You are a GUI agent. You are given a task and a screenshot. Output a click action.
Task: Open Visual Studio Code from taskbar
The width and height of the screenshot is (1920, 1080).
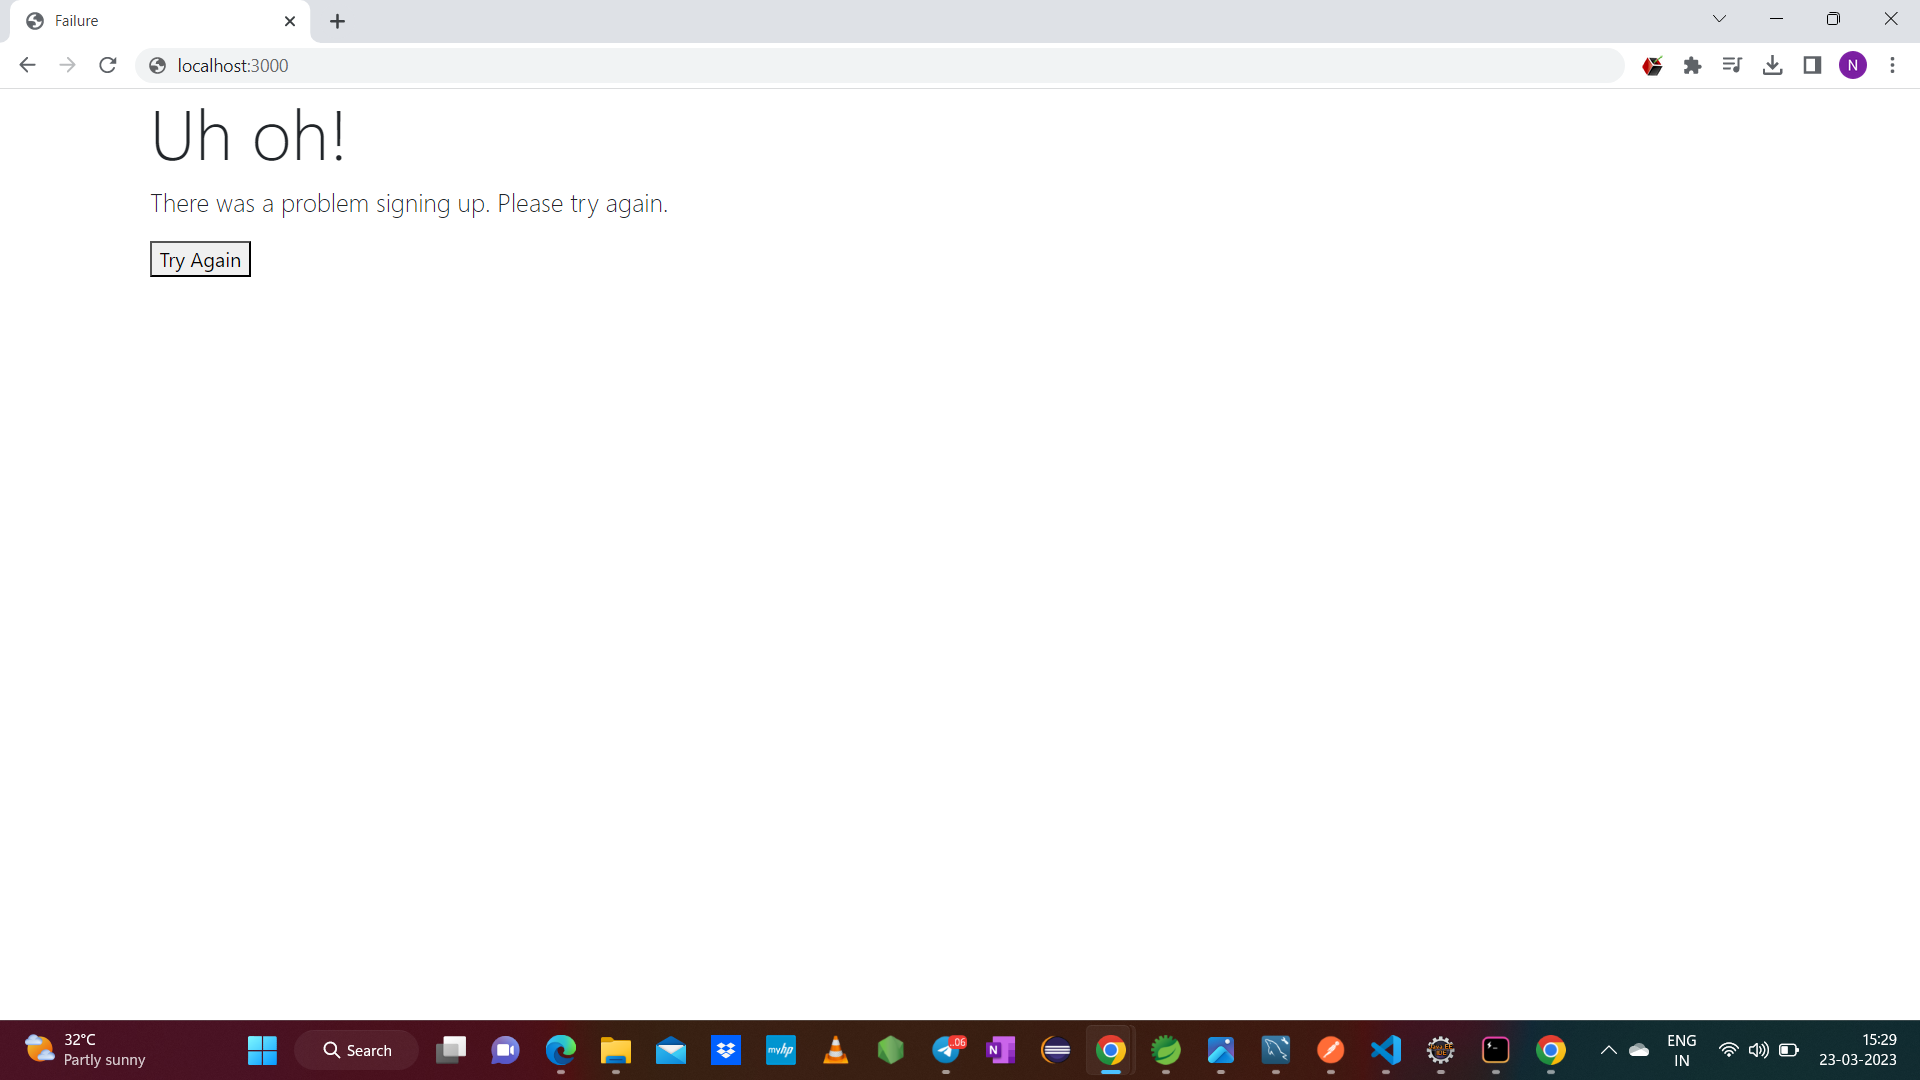1386,1050
